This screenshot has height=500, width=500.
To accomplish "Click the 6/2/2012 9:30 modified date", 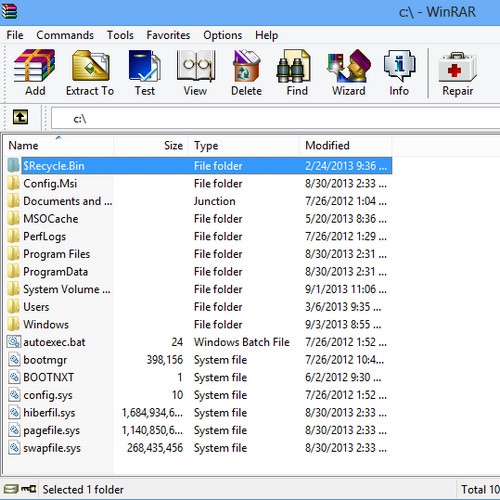I will [x=343, y=377].
